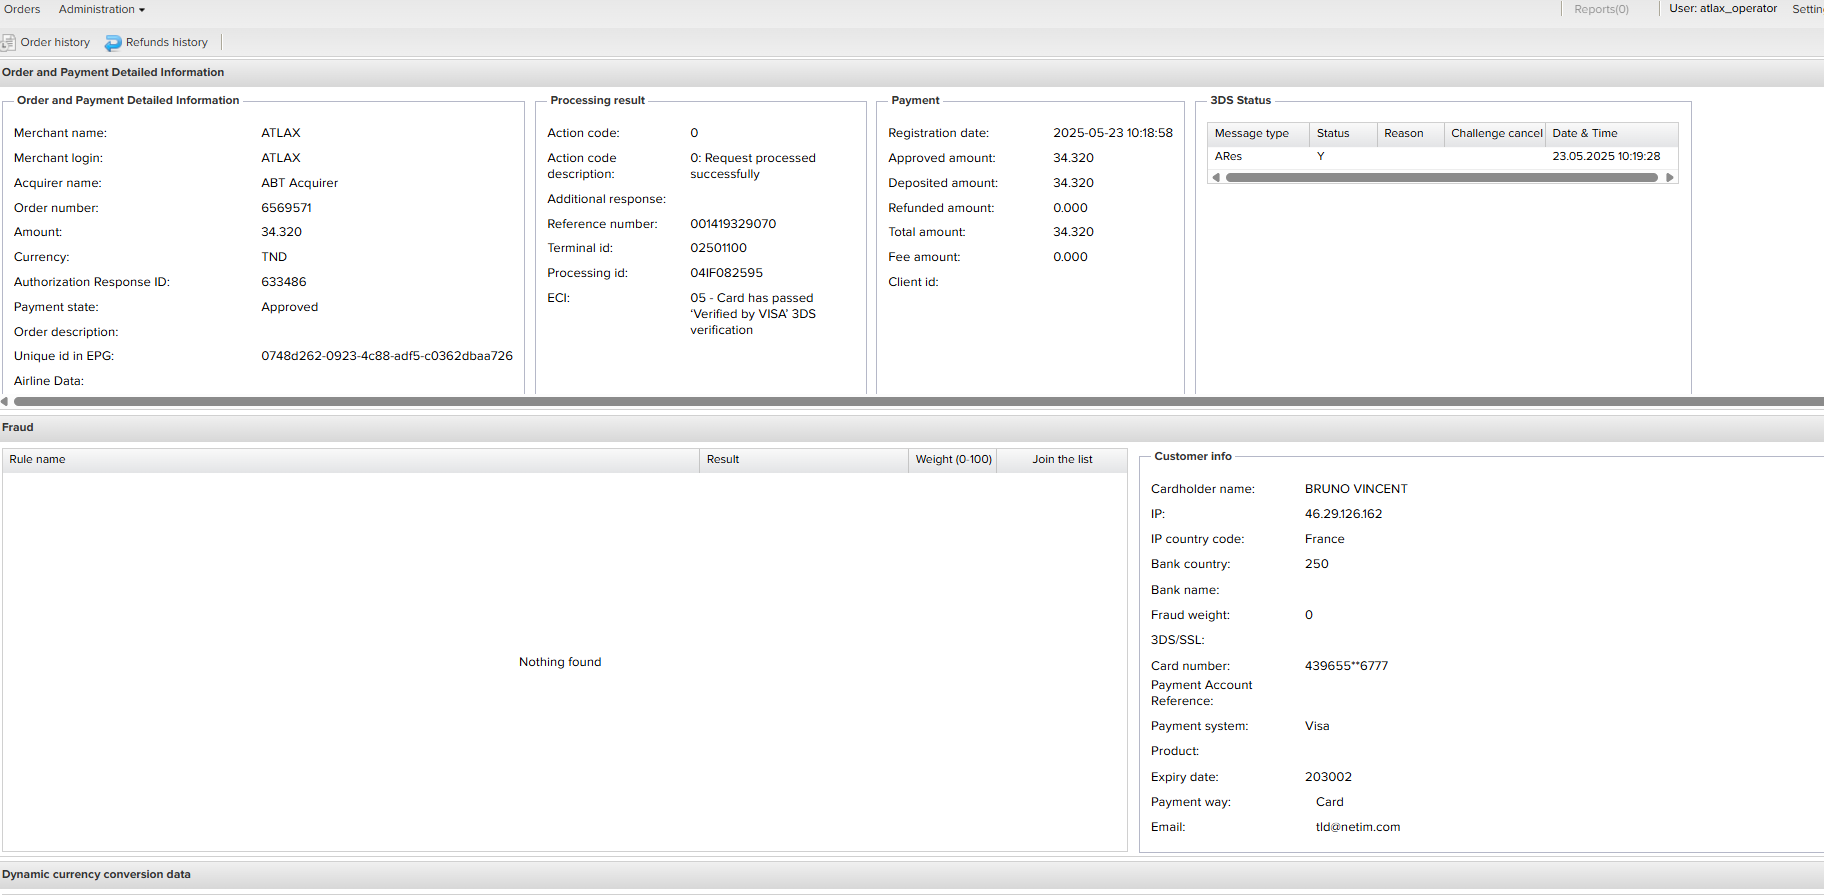The width and height of the screenshot is (1824, 895).
Task: Click right arrow of 3DS Status scrollbar
Action: click(1669, 177)
